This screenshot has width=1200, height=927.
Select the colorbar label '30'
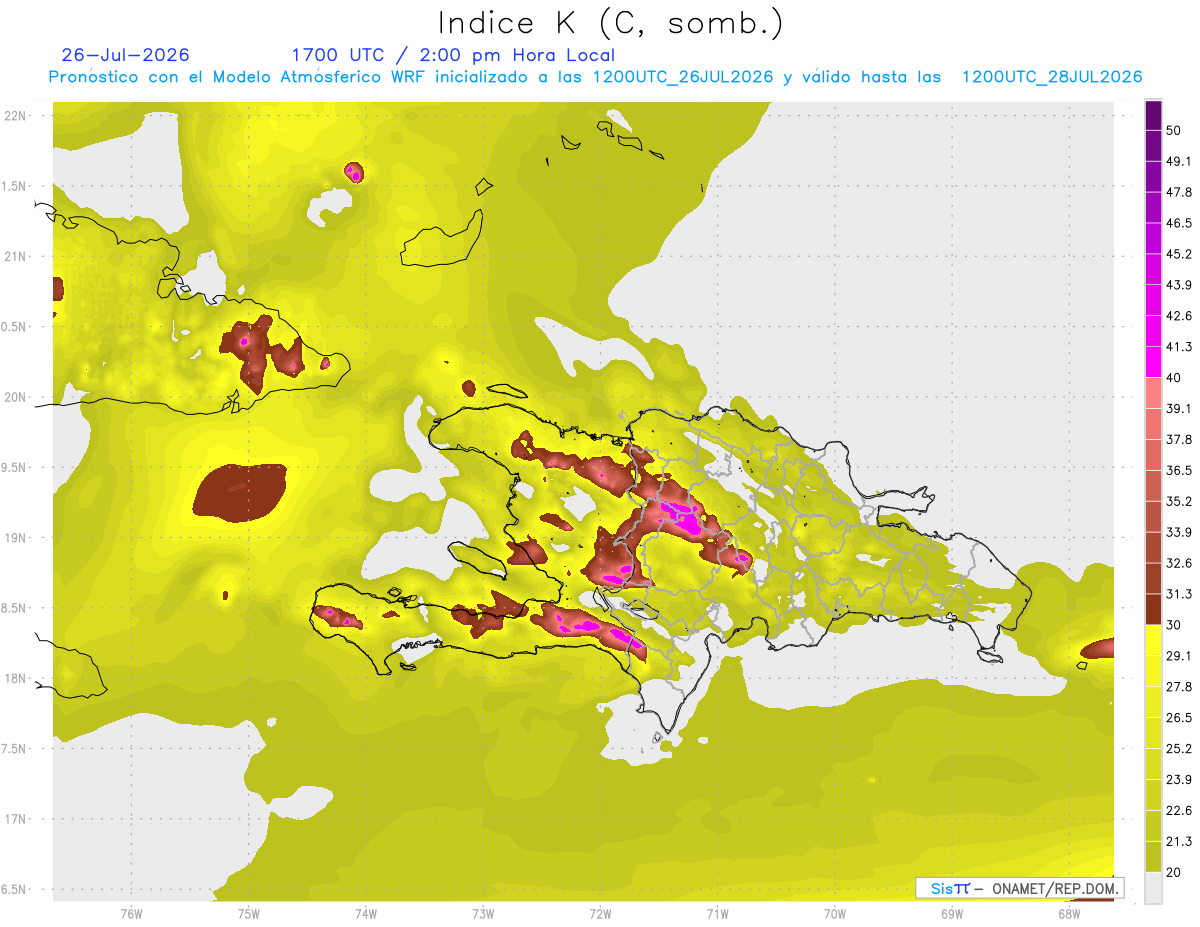coord(1175,625)
